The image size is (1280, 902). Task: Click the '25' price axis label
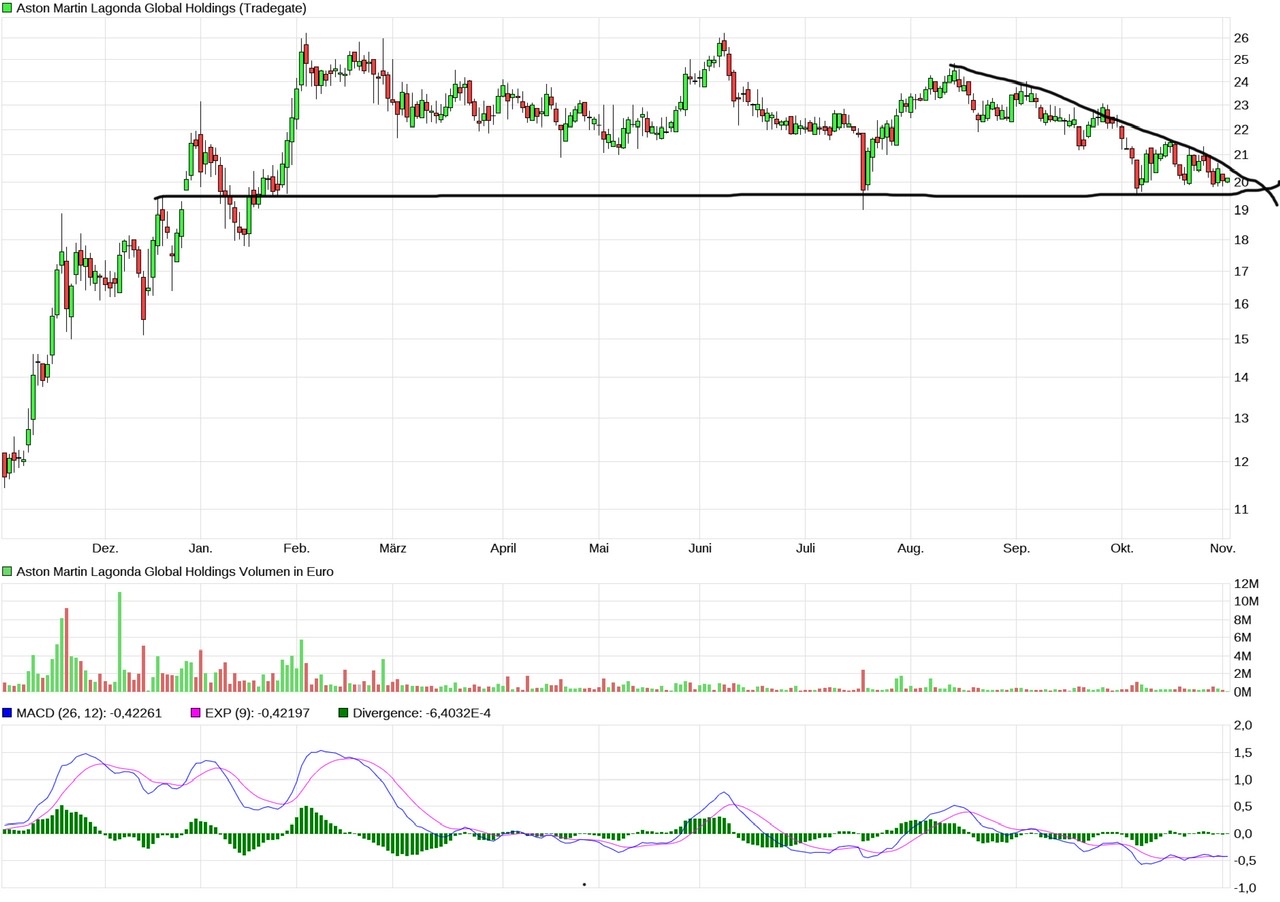[x=1241, y=59]
